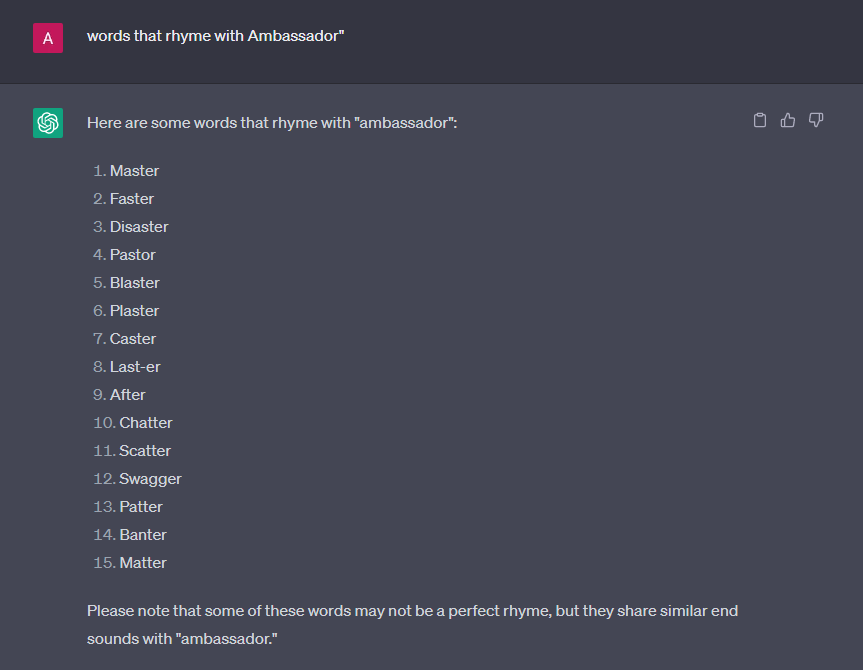This screenshot has height=670, width=863.
Task: Click the word "Swagger" in the list
Action: pyautogui.click(x=150, y=479)
